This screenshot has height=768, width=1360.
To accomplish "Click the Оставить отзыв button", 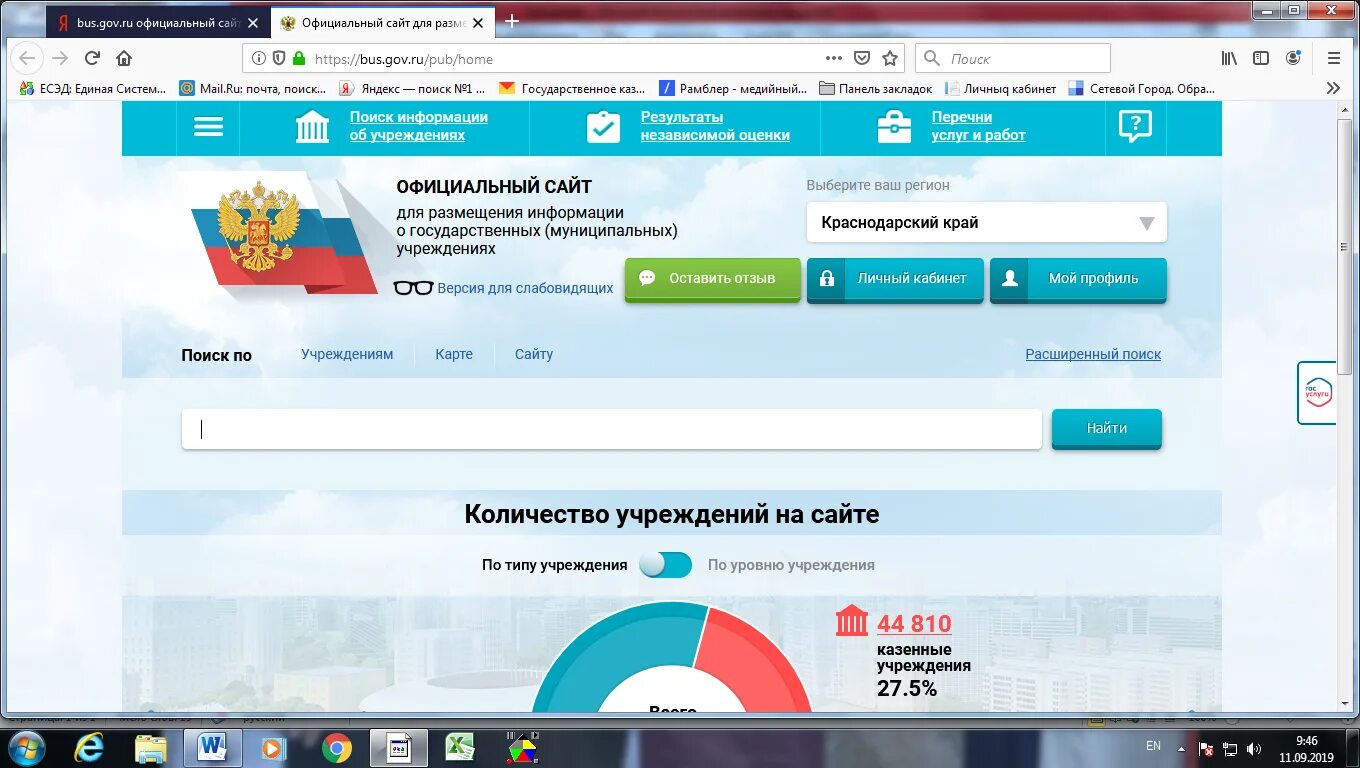I will click(713, 279).
